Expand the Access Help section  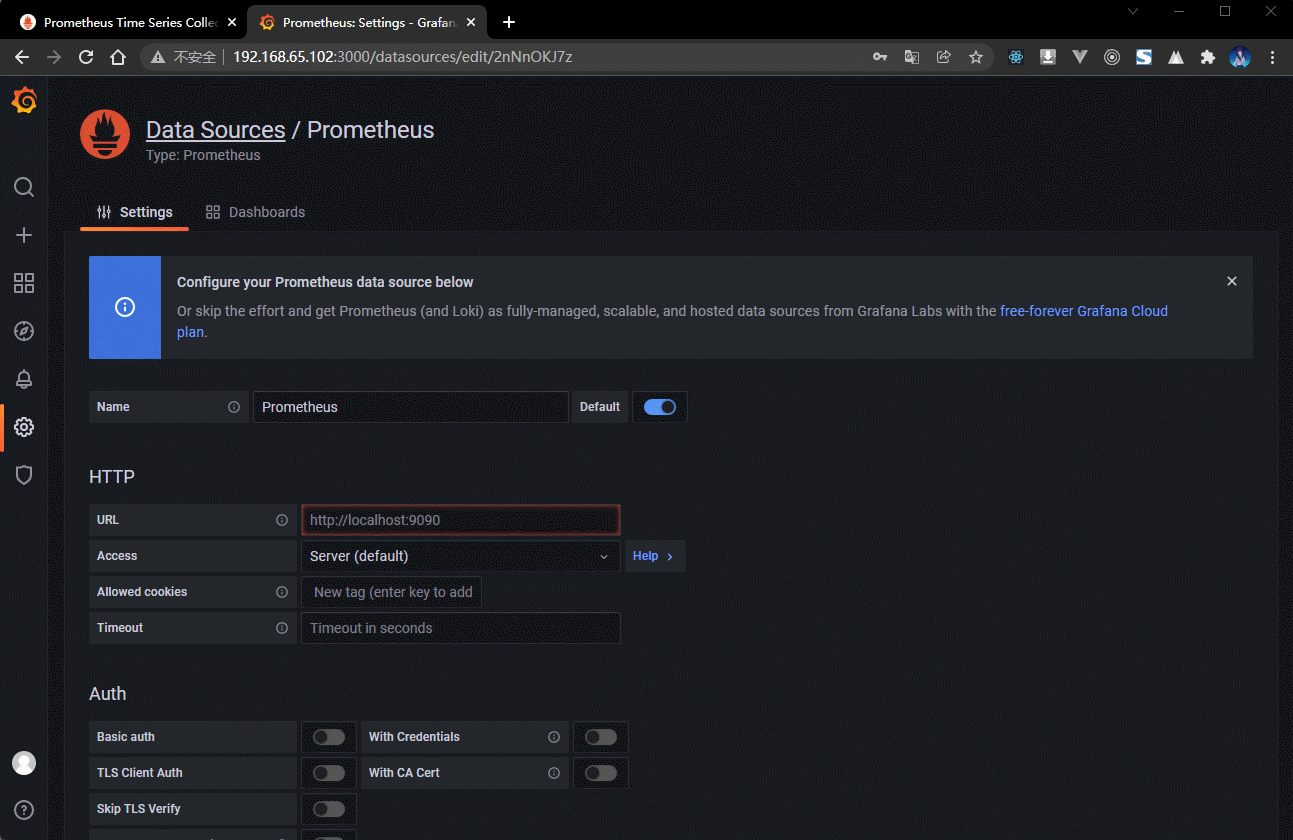tap(655, 556)
